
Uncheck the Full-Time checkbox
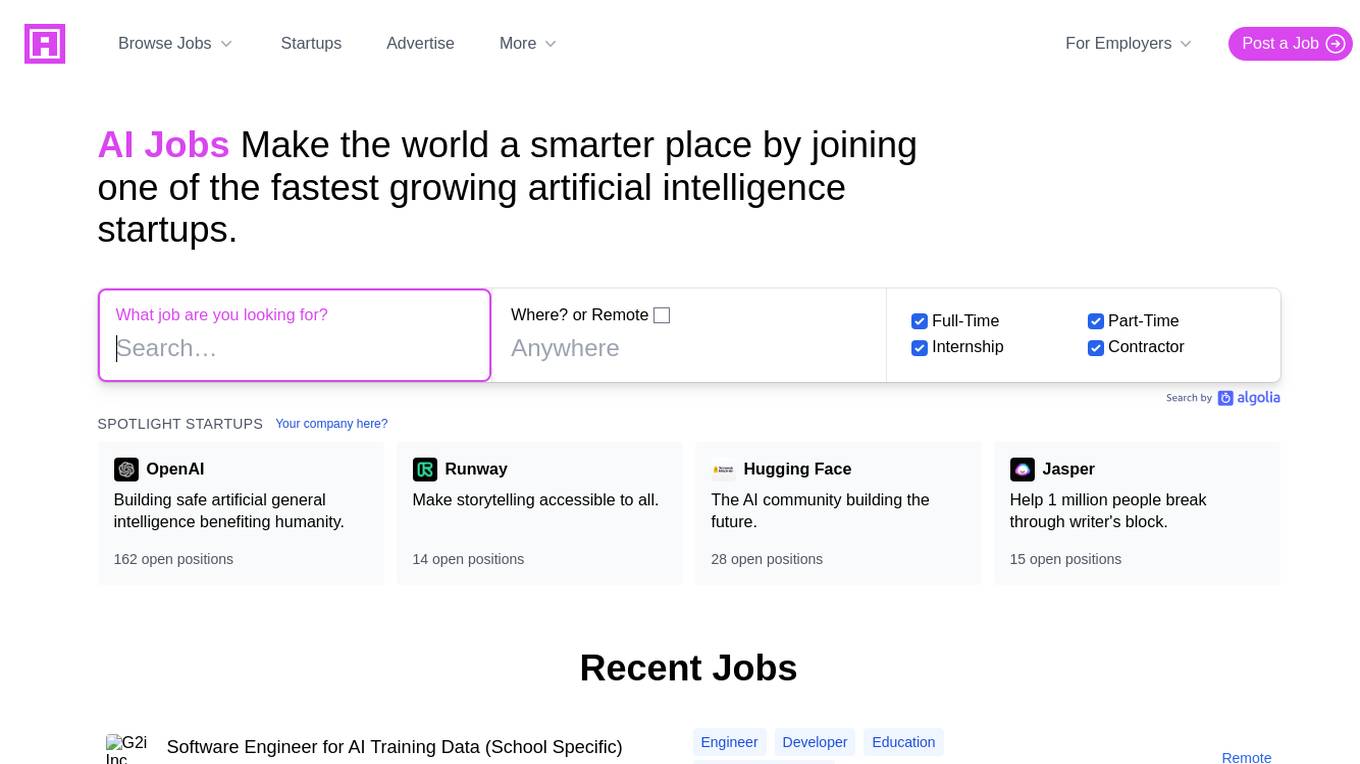(x=919, y=321)
